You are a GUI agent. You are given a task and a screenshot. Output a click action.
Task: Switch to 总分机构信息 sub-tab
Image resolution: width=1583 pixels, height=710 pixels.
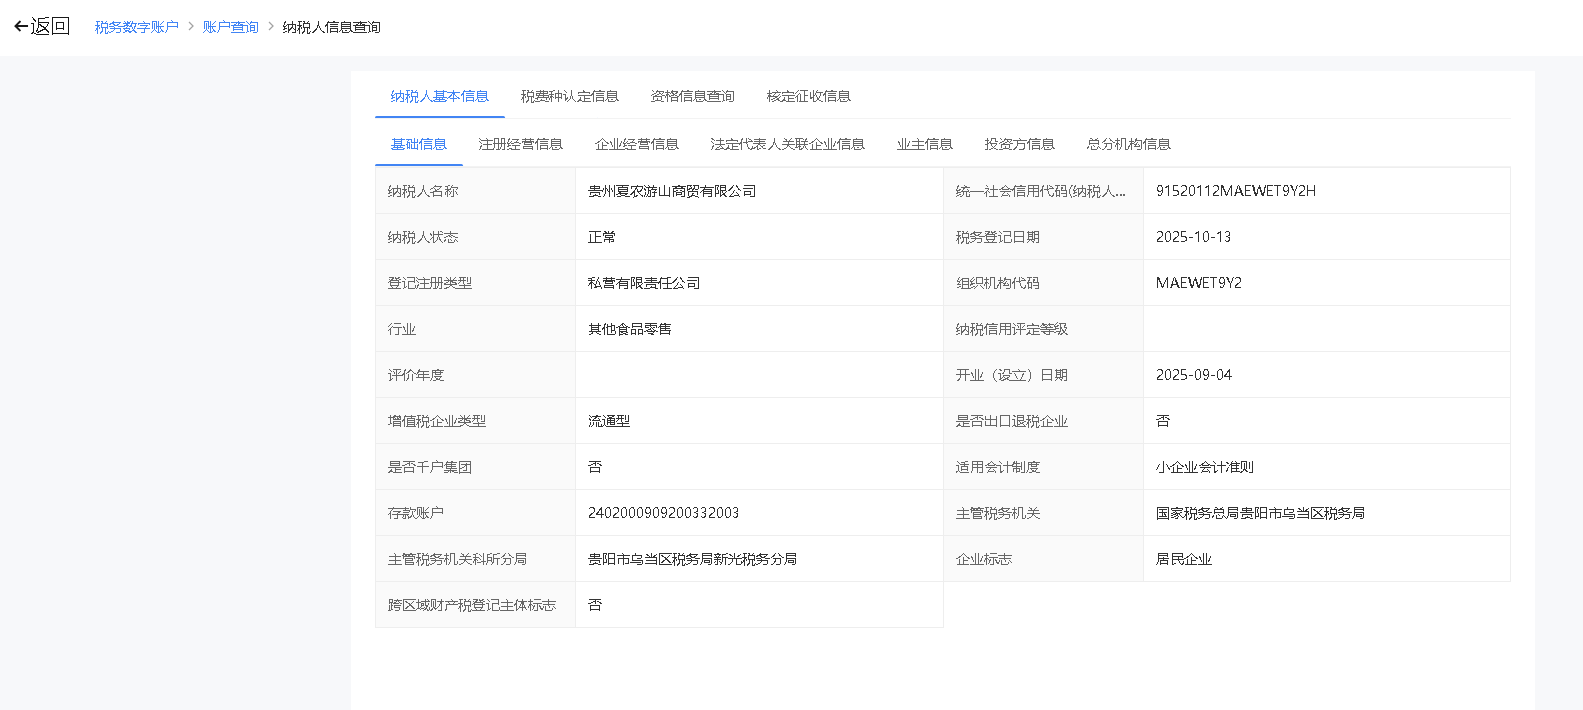click(x=1128, y=144)
